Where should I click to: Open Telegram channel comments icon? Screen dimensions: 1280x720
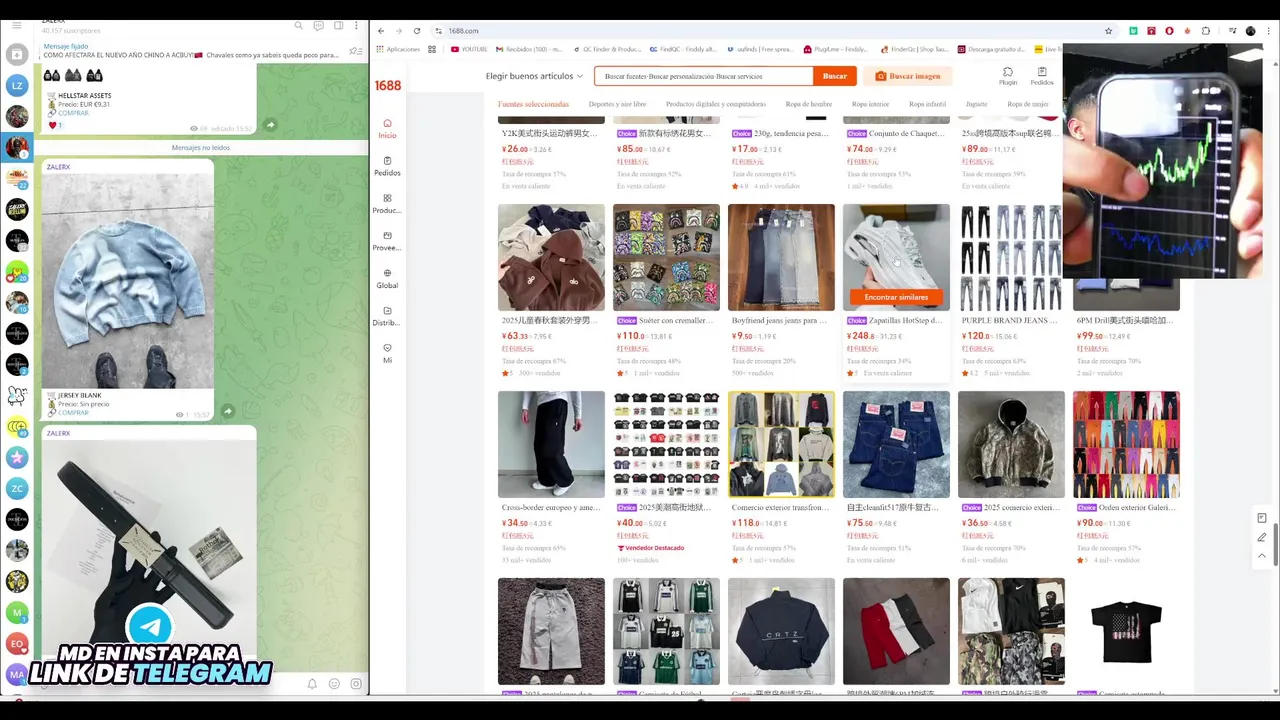pos(318,25)
